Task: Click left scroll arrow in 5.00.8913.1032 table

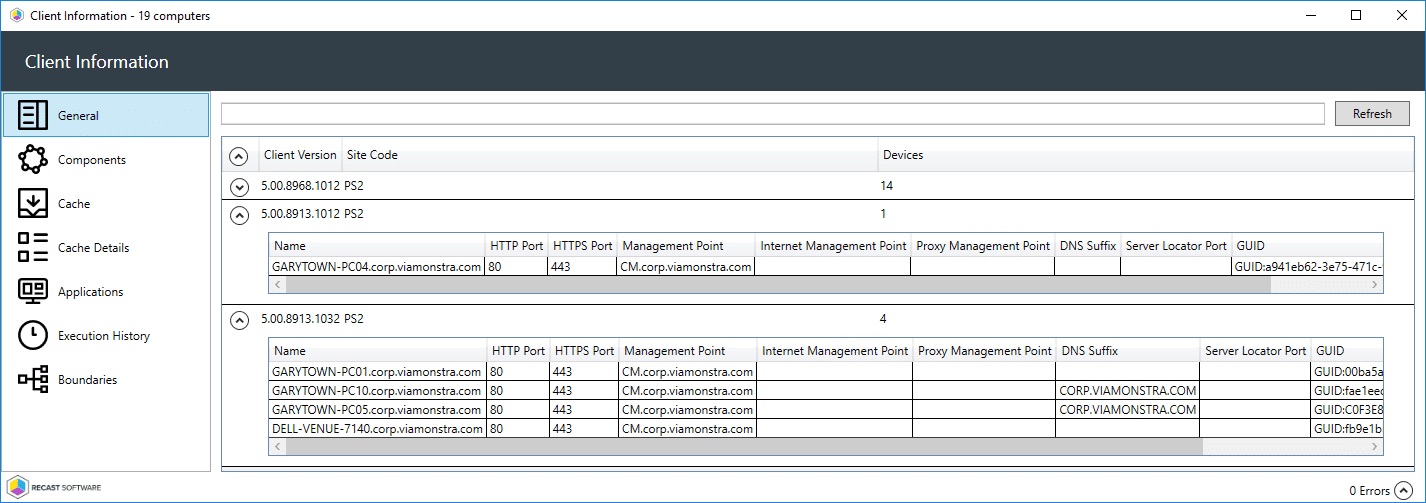Action: [x=278, y=446]
